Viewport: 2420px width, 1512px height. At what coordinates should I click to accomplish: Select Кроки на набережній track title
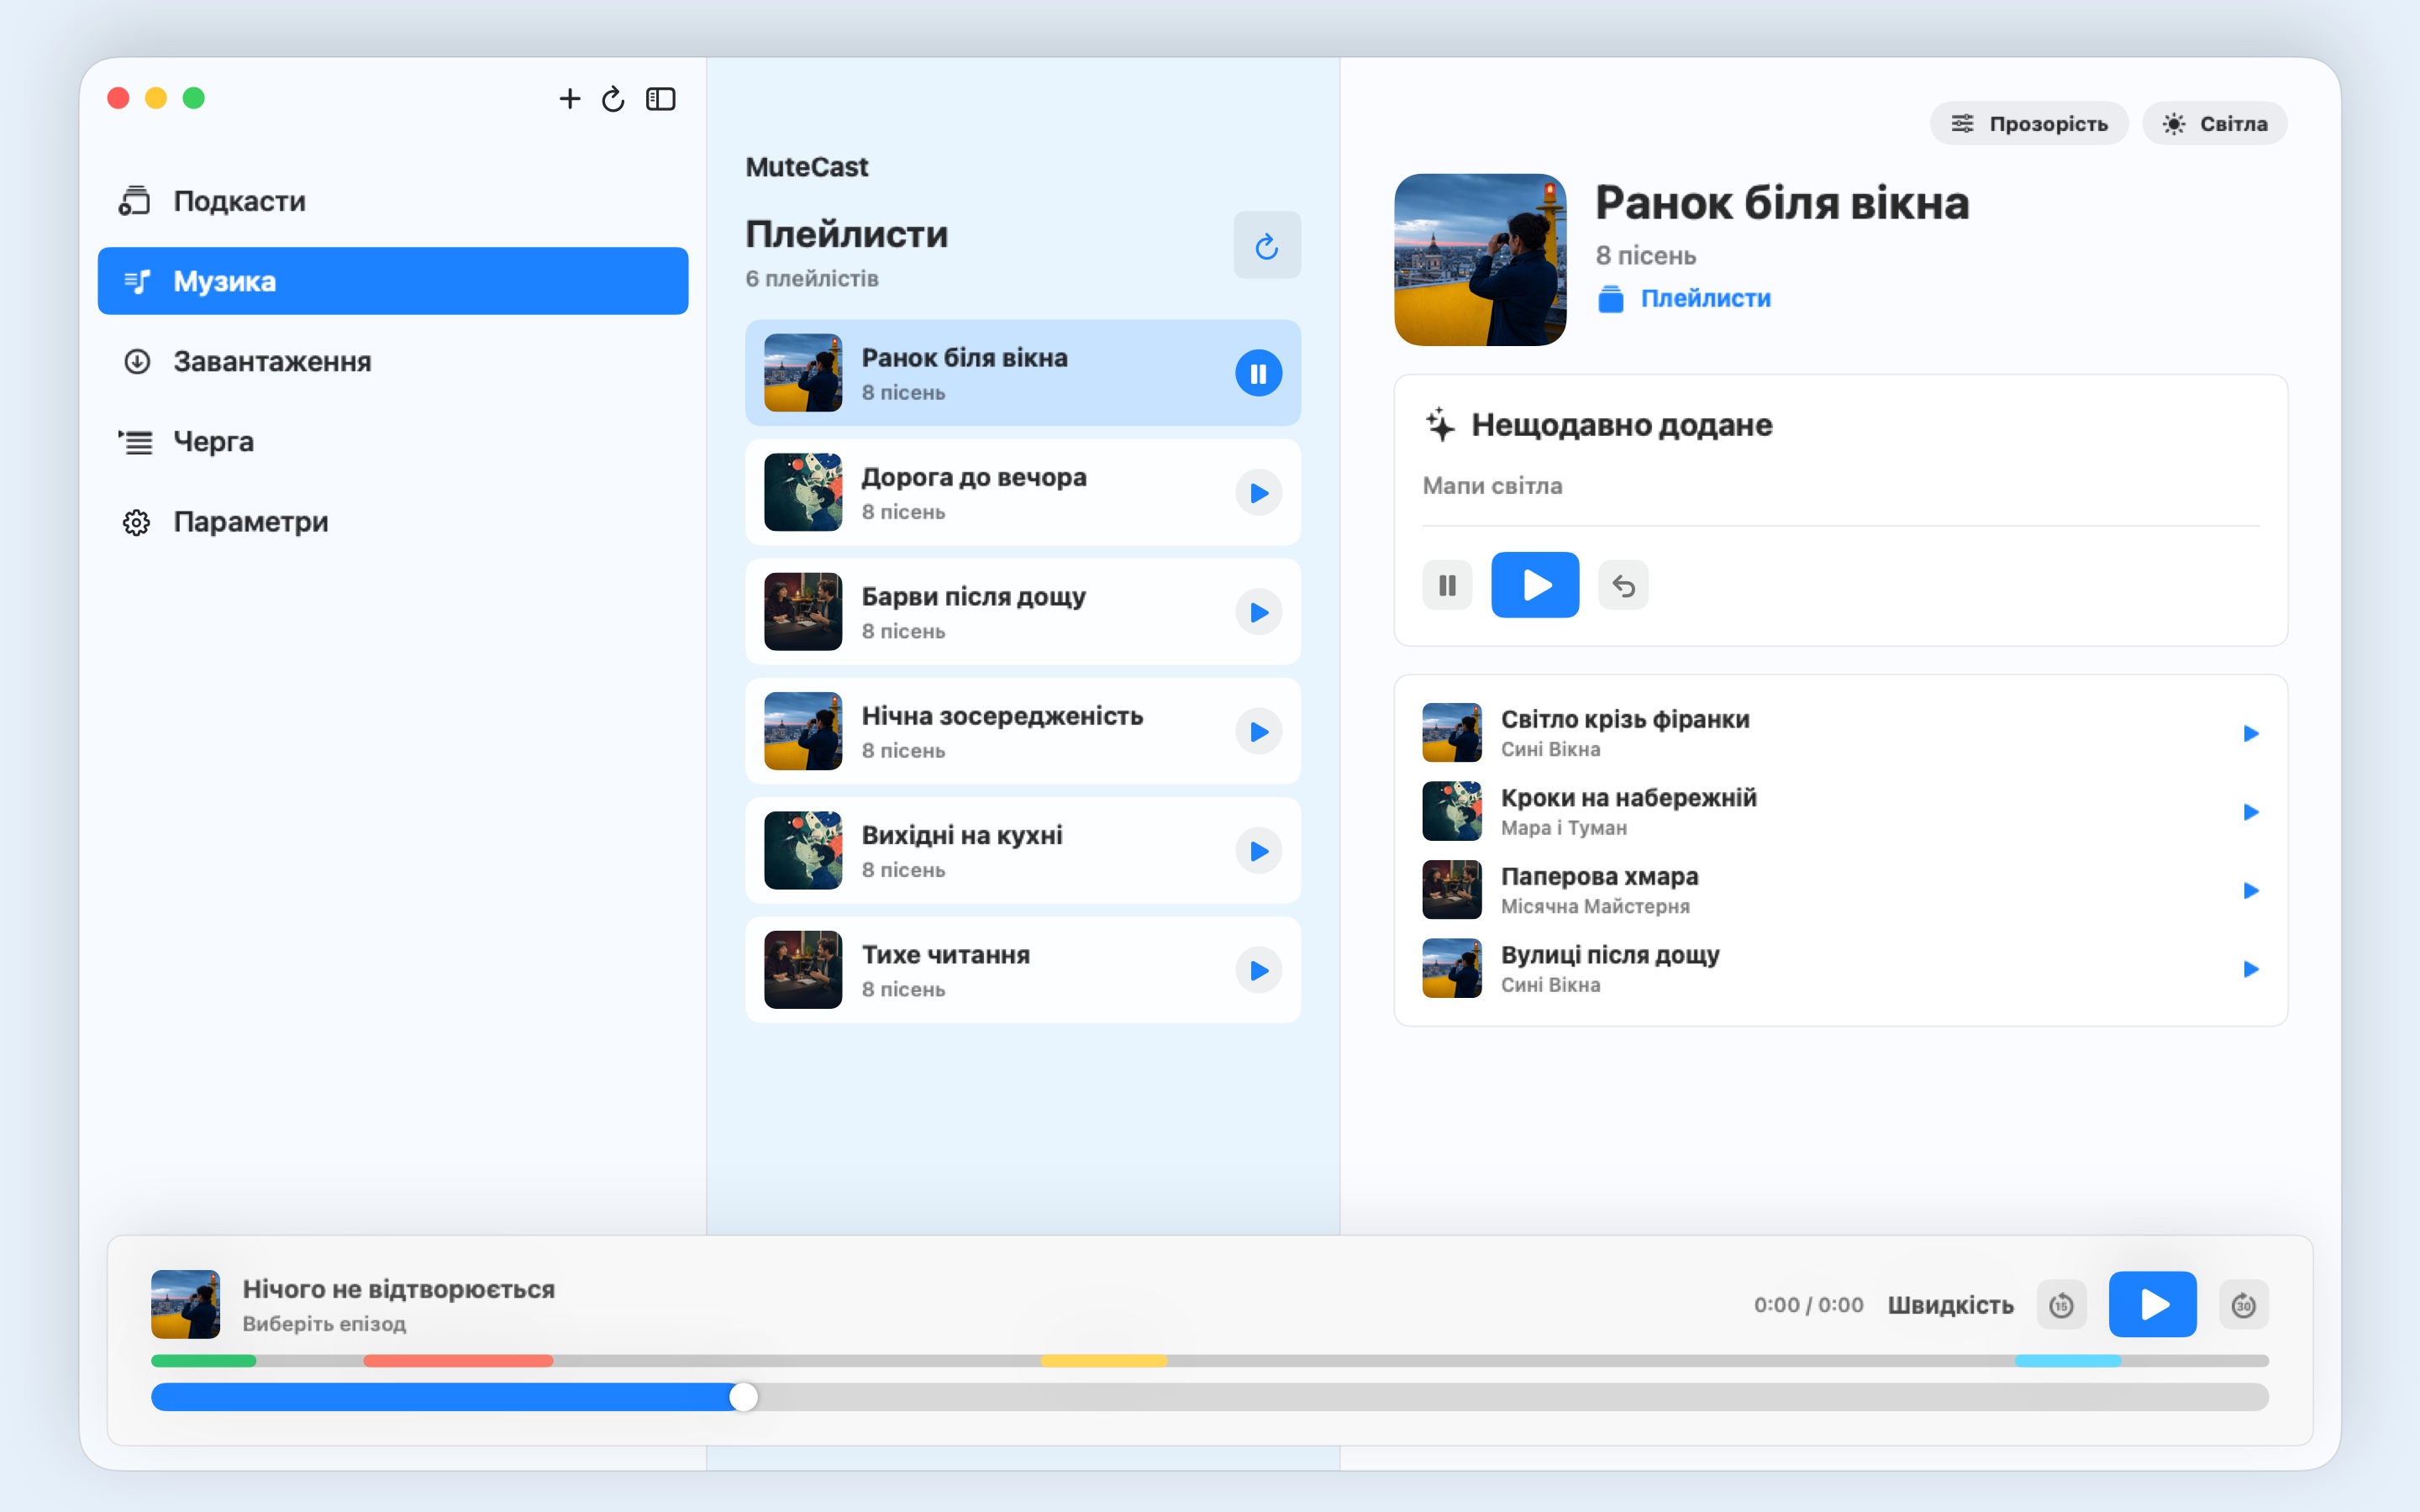tap(1628, 798)
